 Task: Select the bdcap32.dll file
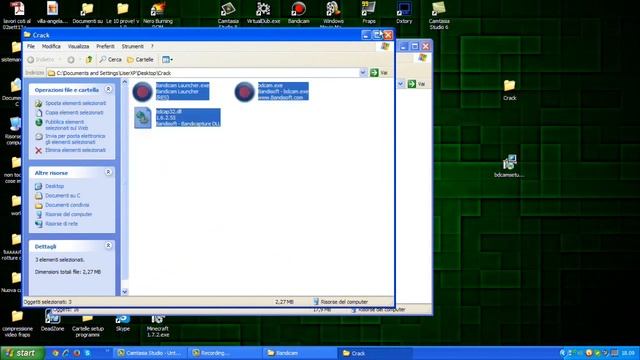(x=177, y=118)
